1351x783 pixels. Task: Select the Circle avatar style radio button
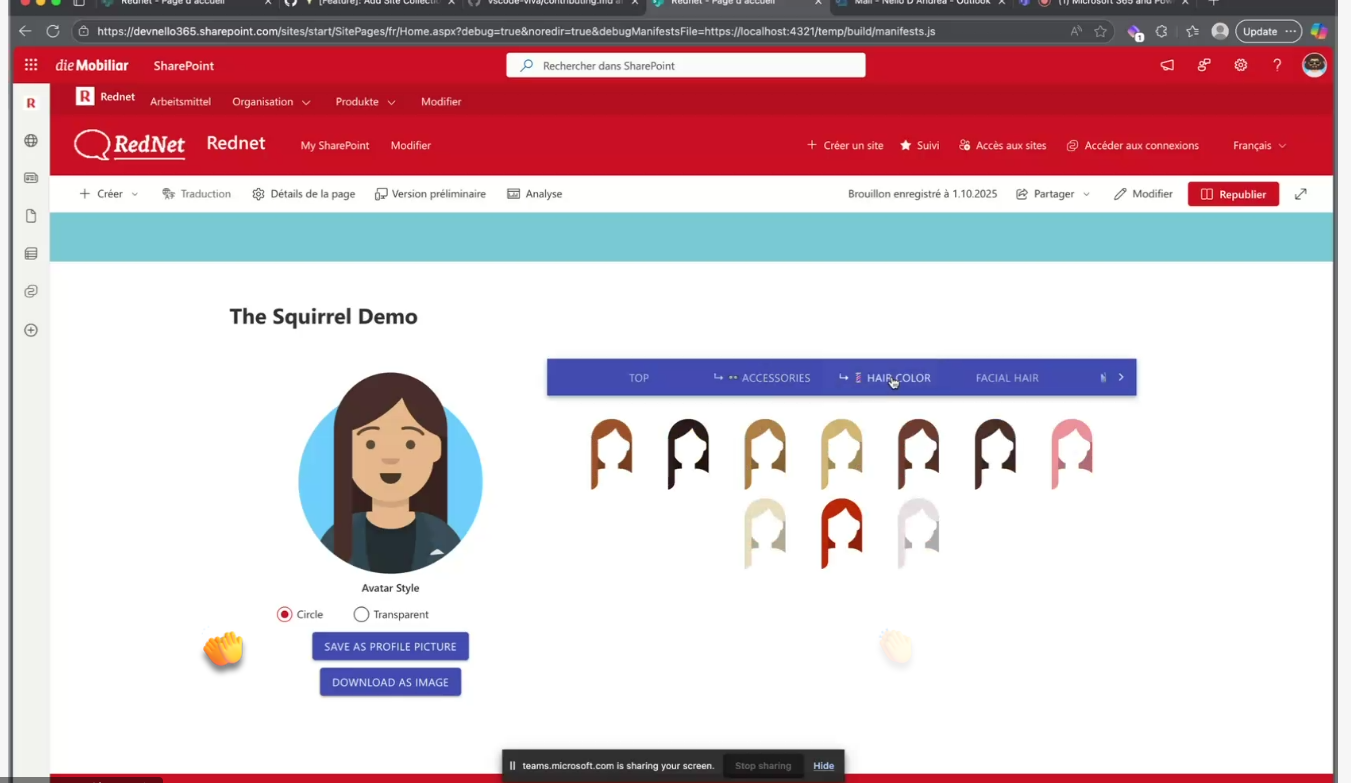point(285,614)
